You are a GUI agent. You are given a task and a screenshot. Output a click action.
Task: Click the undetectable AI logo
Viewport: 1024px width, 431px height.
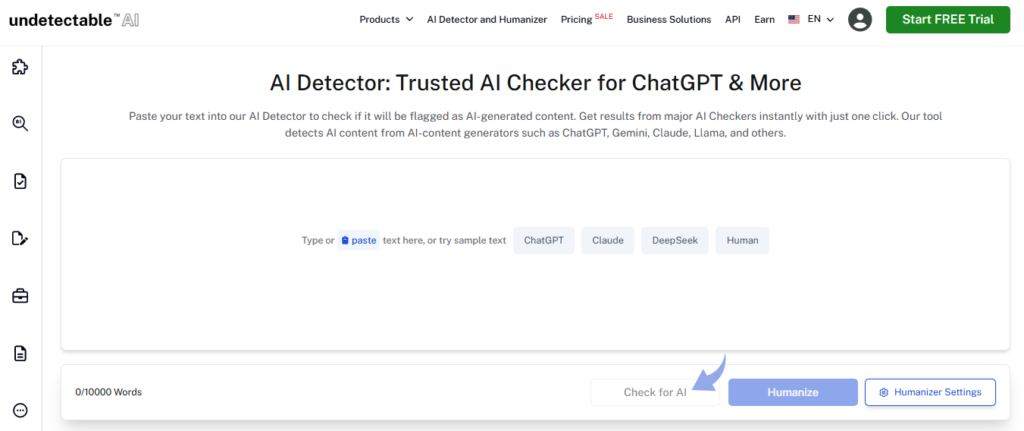(x=74, y=19)
